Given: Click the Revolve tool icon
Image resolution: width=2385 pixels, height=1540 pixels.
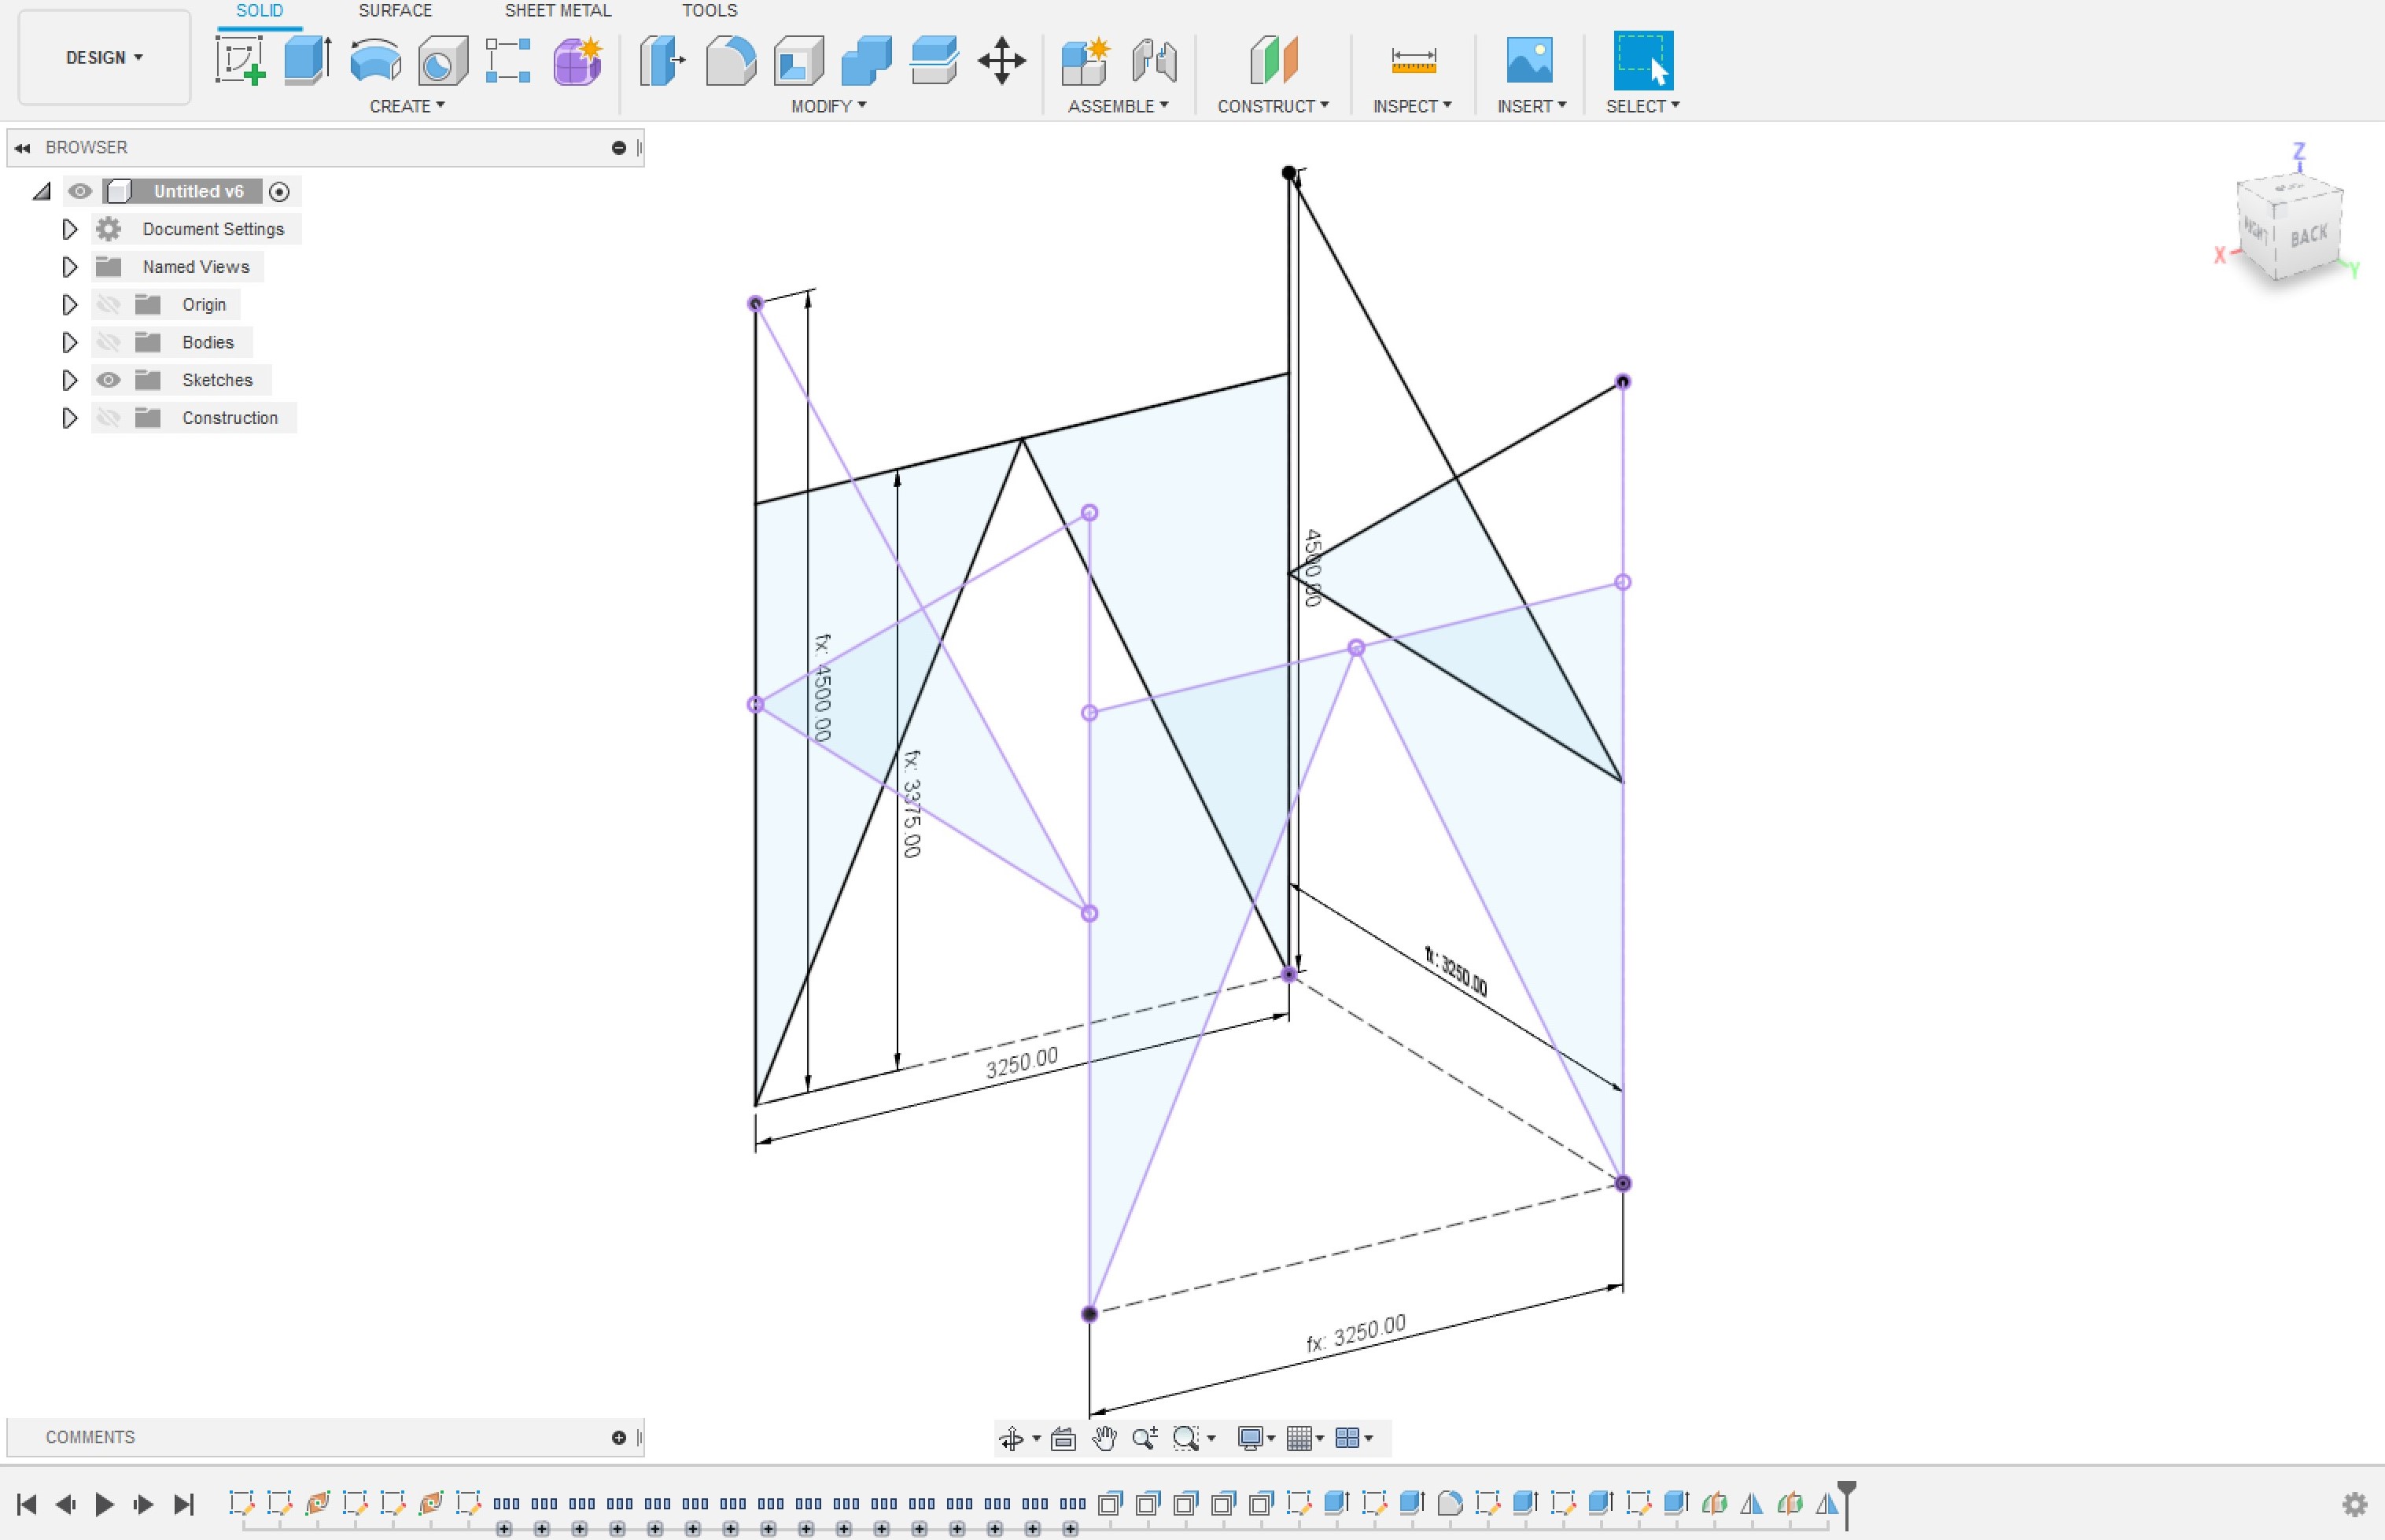Looking at the screenshot, I should tap(375, 60).
